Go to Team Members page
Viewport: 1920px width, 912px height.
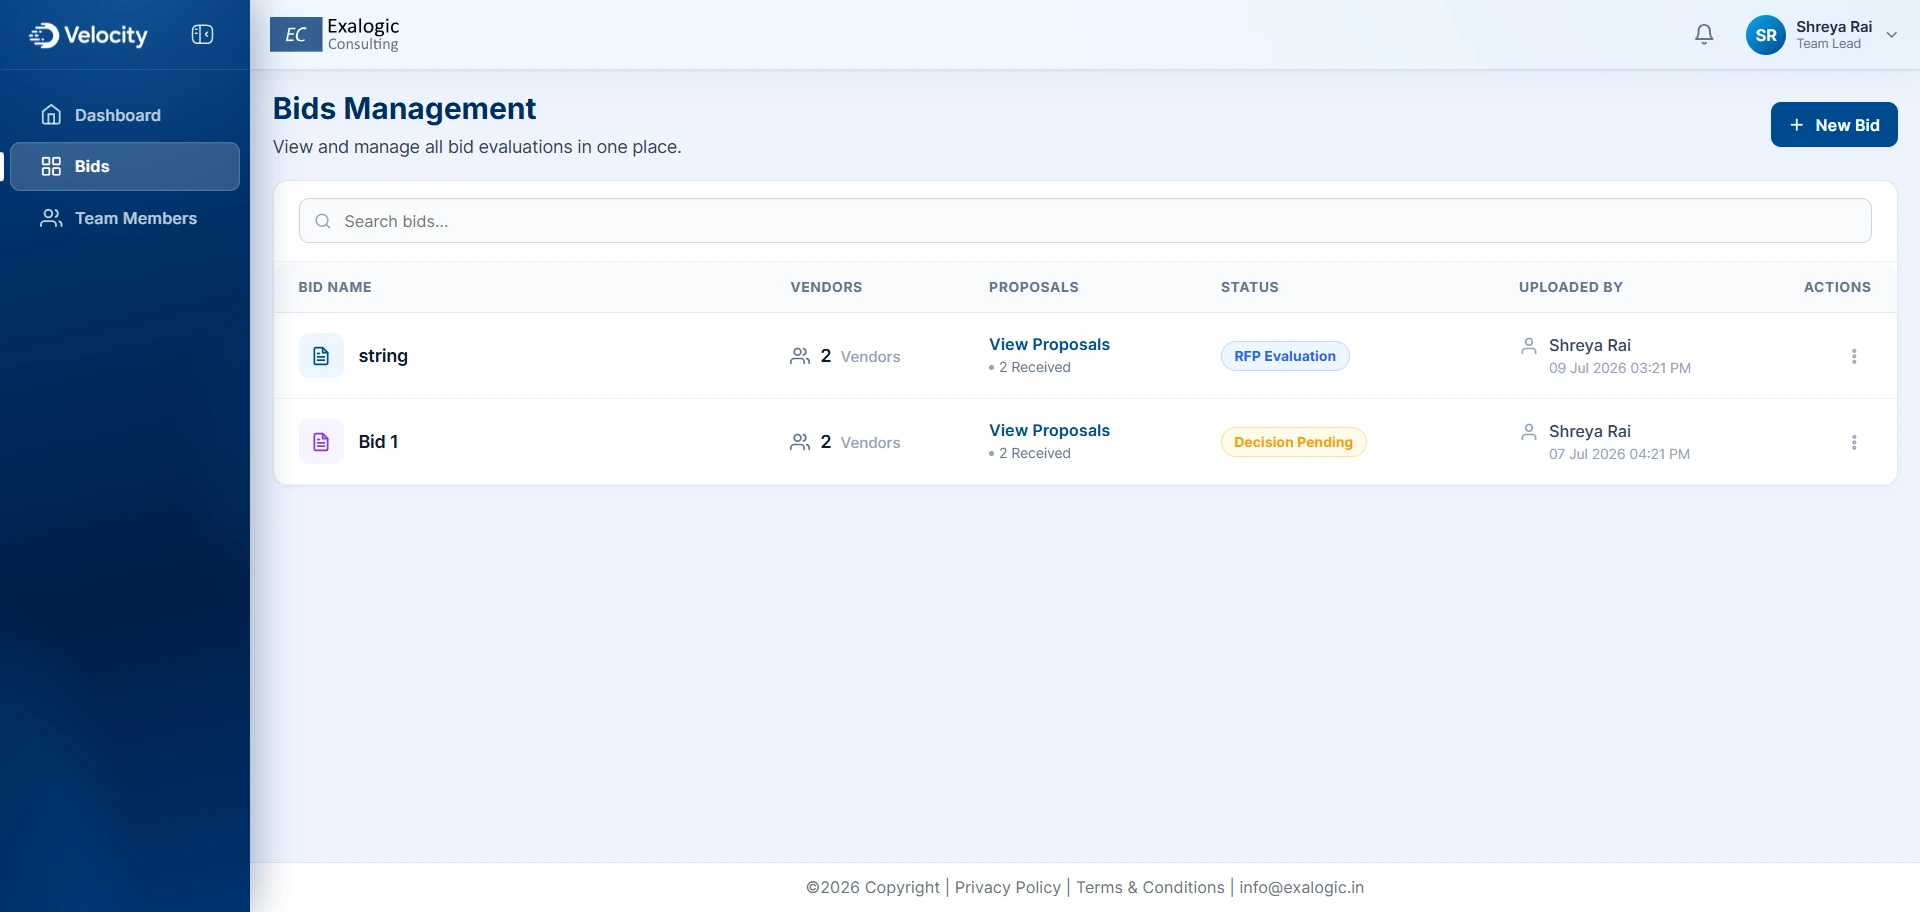point(124,218)
